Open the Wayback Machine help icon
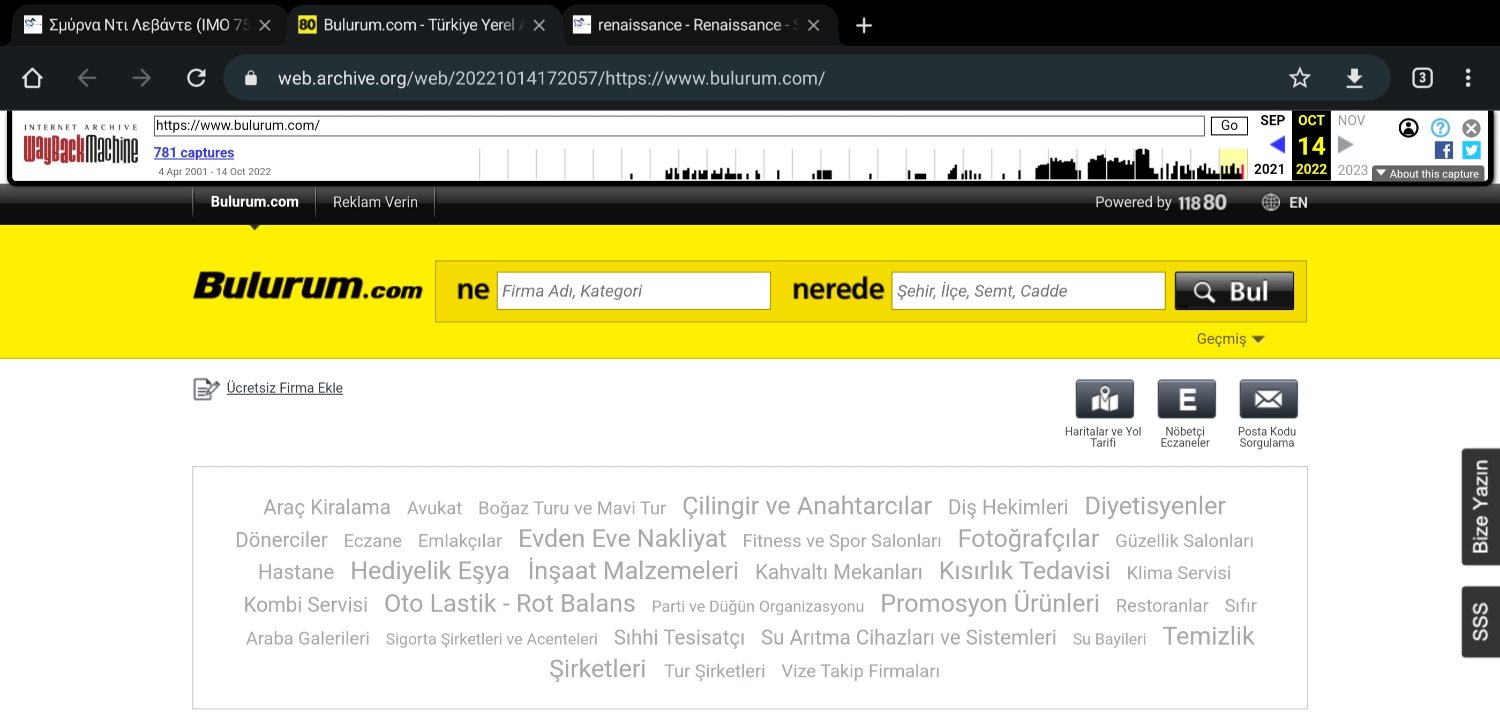 coord(1440,127)
